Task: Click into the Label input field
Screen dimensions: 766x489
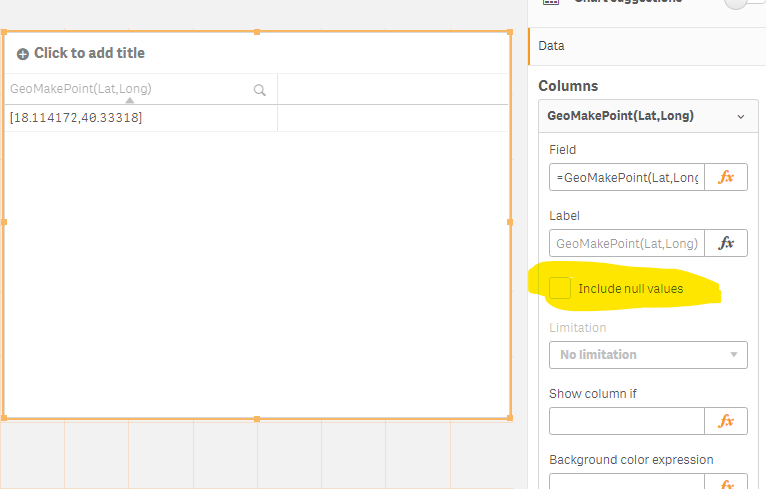Action: coord(627,243)
